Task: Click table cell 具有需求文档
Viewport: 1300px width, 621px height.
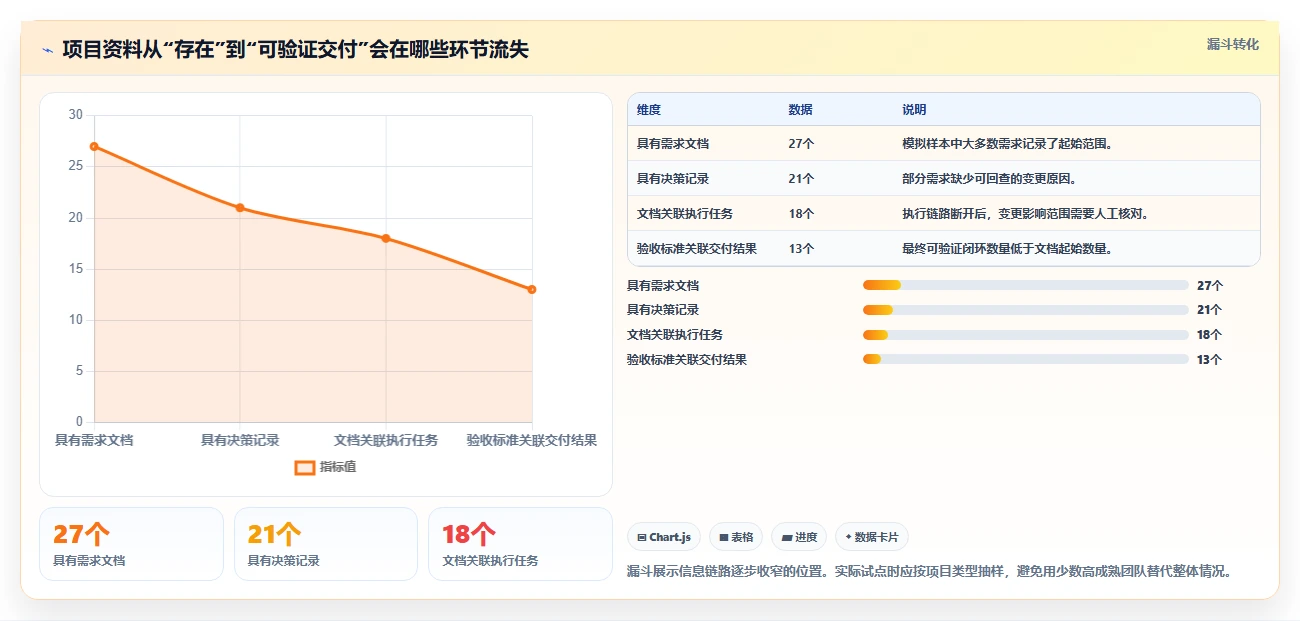Action: pyautogui.click(x=673, y=144)
